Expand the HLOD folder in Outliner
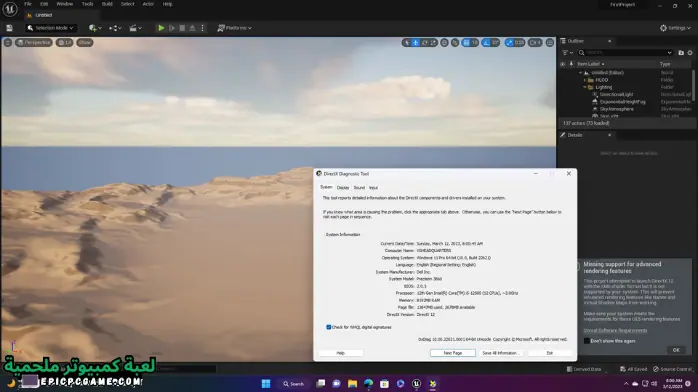 click(x=585, y=80)
